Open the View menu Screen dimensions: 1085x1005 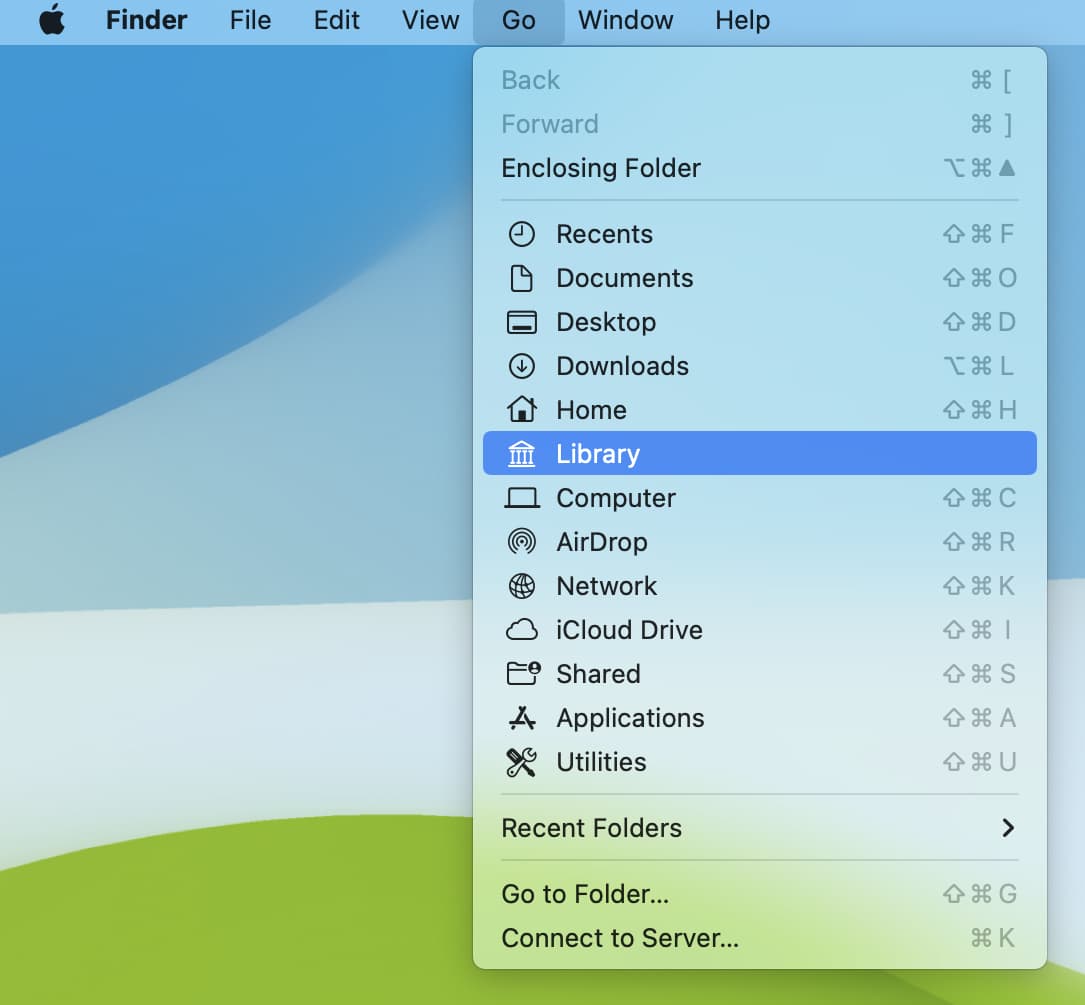[430, 20]
